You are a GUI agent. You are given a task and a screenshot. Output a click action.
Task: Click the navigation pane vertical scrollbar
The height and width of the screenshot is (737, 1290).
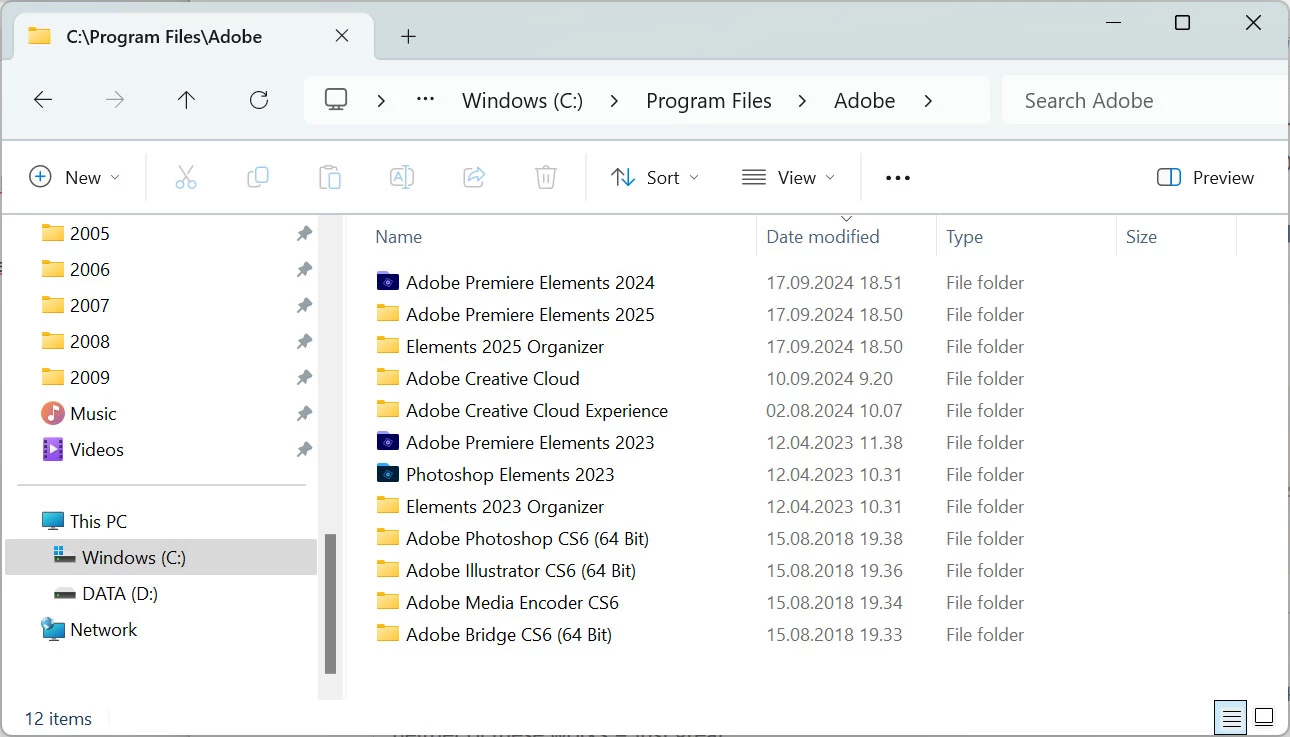click(x=330, y=604)
